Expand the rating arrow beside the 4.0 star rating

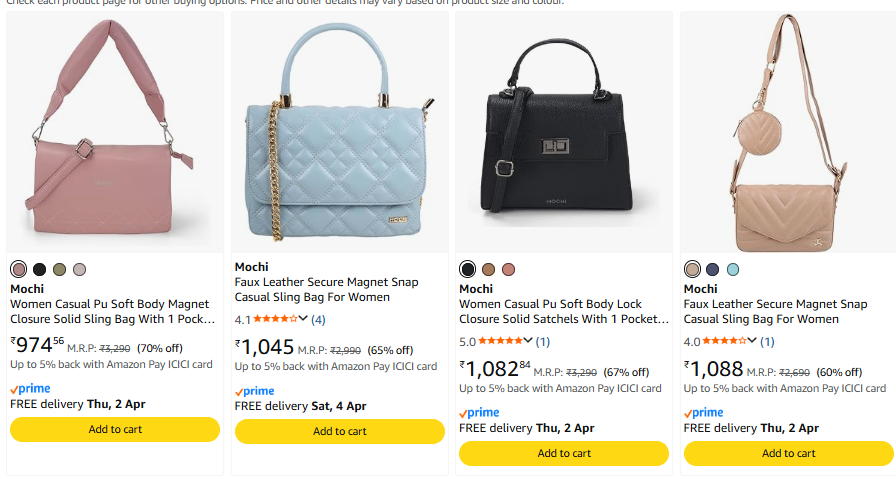click(x=752, y=341)
